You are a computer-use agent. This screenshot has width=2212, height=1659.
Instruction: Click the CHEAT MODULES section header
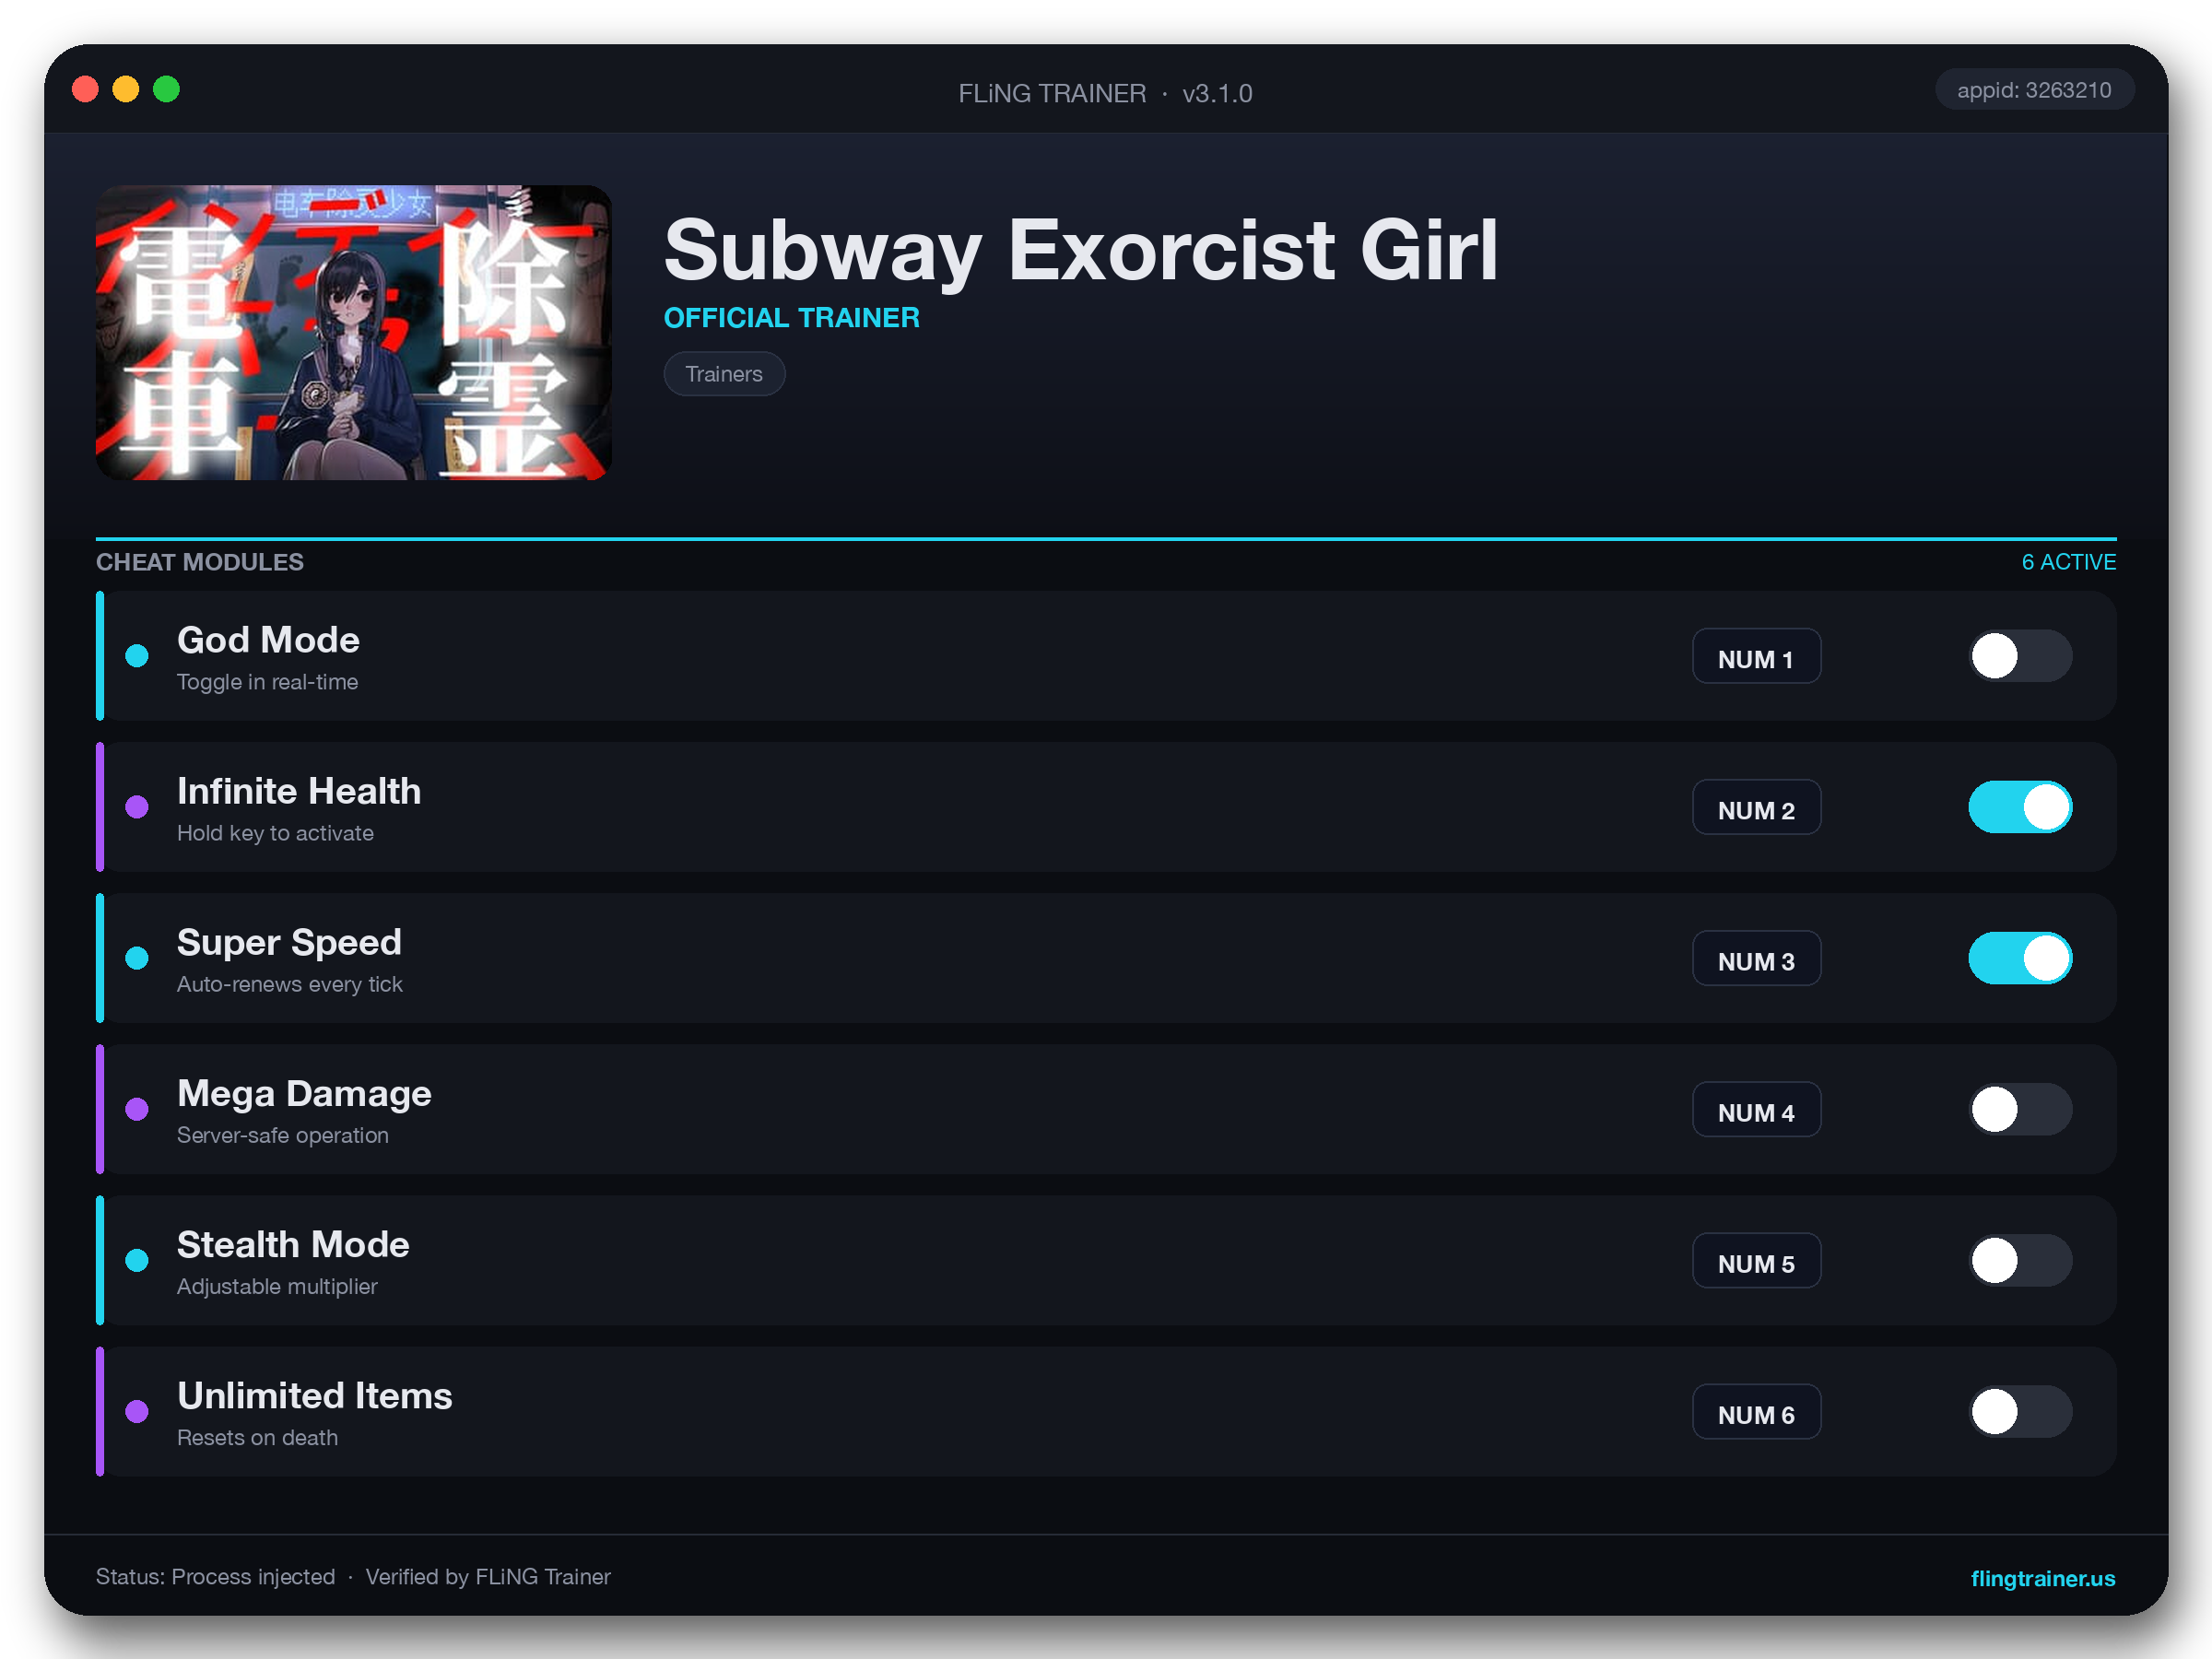(200, 562)
